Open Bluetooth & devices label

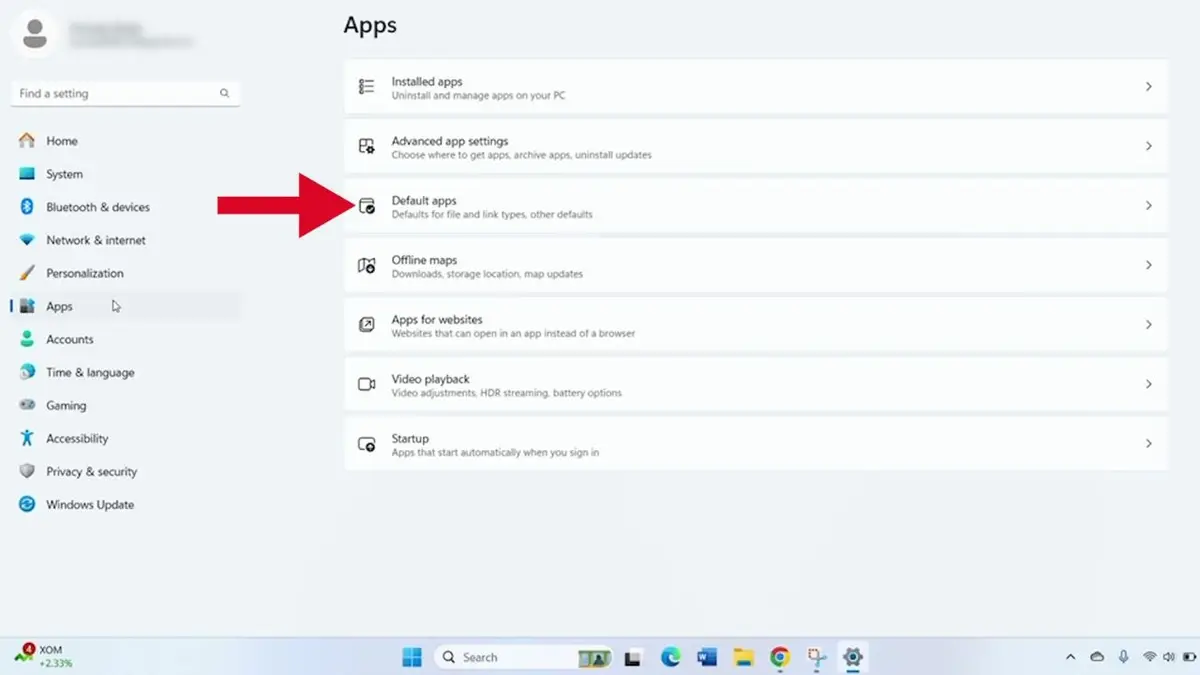tap(98, 207)
